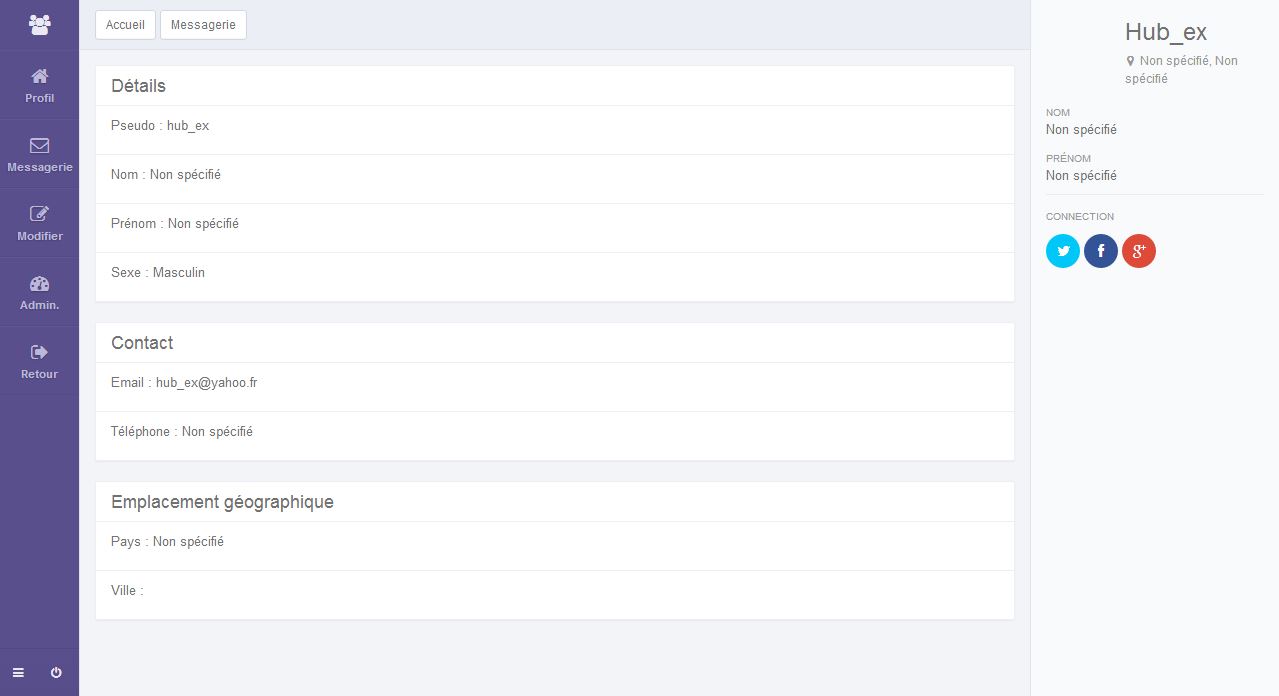1279x696 pixels.
Task: Open the Admin. dashboard icon
Action: coord(39,283)
